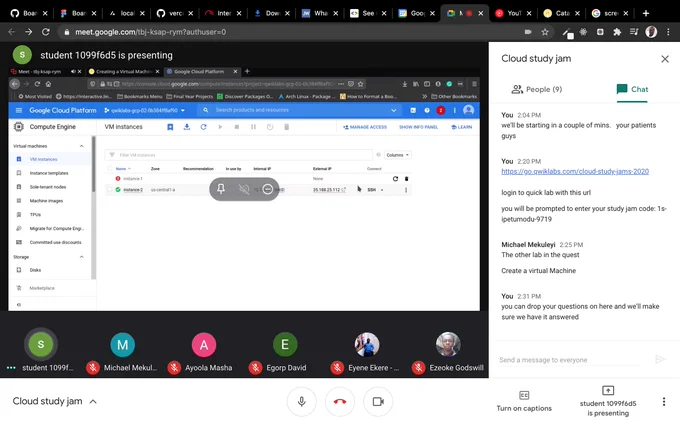
Task: Open the Cloud Platform help question icon
Action: coord(427,111)
